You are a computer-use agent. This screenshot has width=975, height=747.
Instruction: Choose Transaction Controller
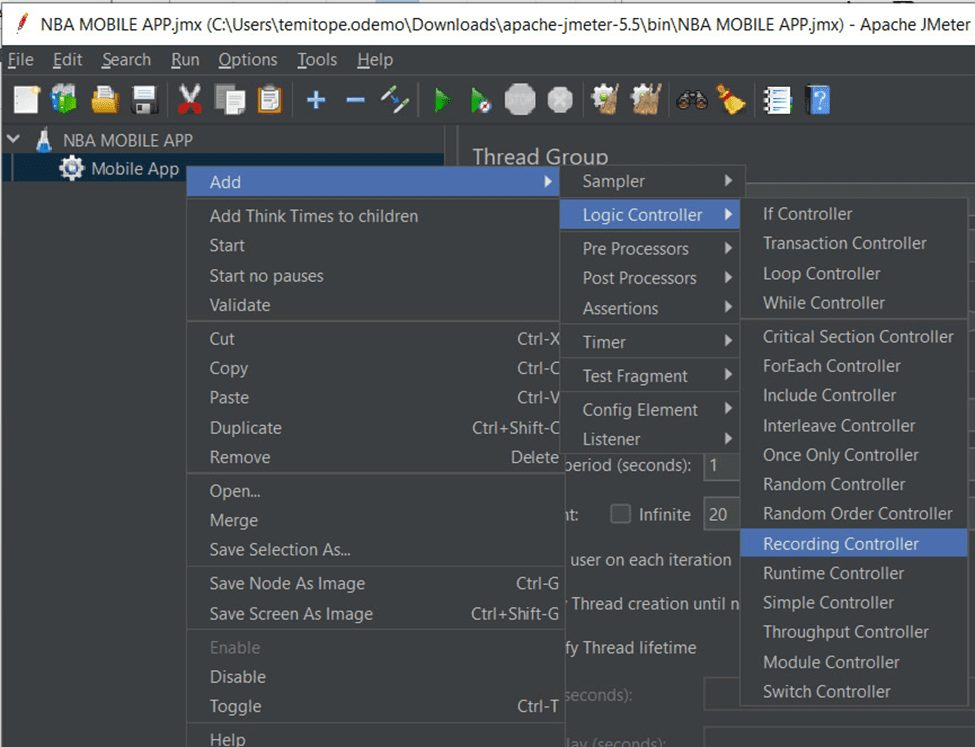pos(854,243)
